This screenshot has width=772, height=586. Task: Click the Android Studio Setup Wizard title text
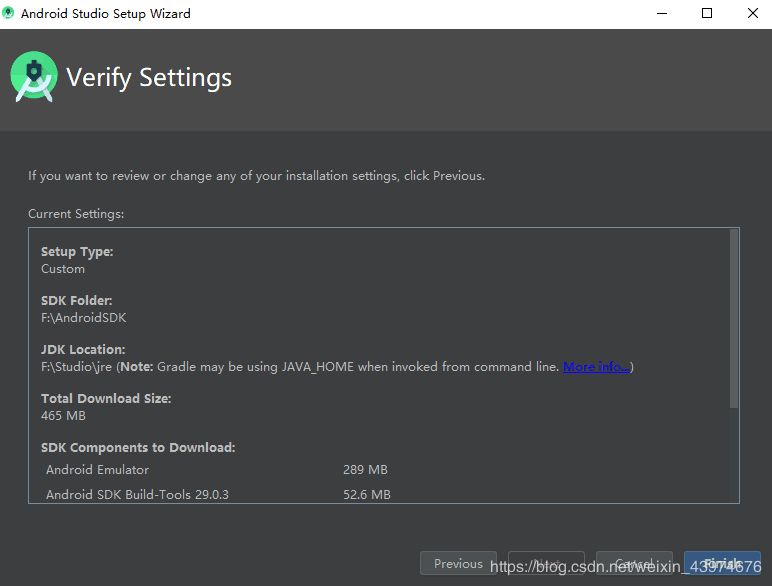105,14
